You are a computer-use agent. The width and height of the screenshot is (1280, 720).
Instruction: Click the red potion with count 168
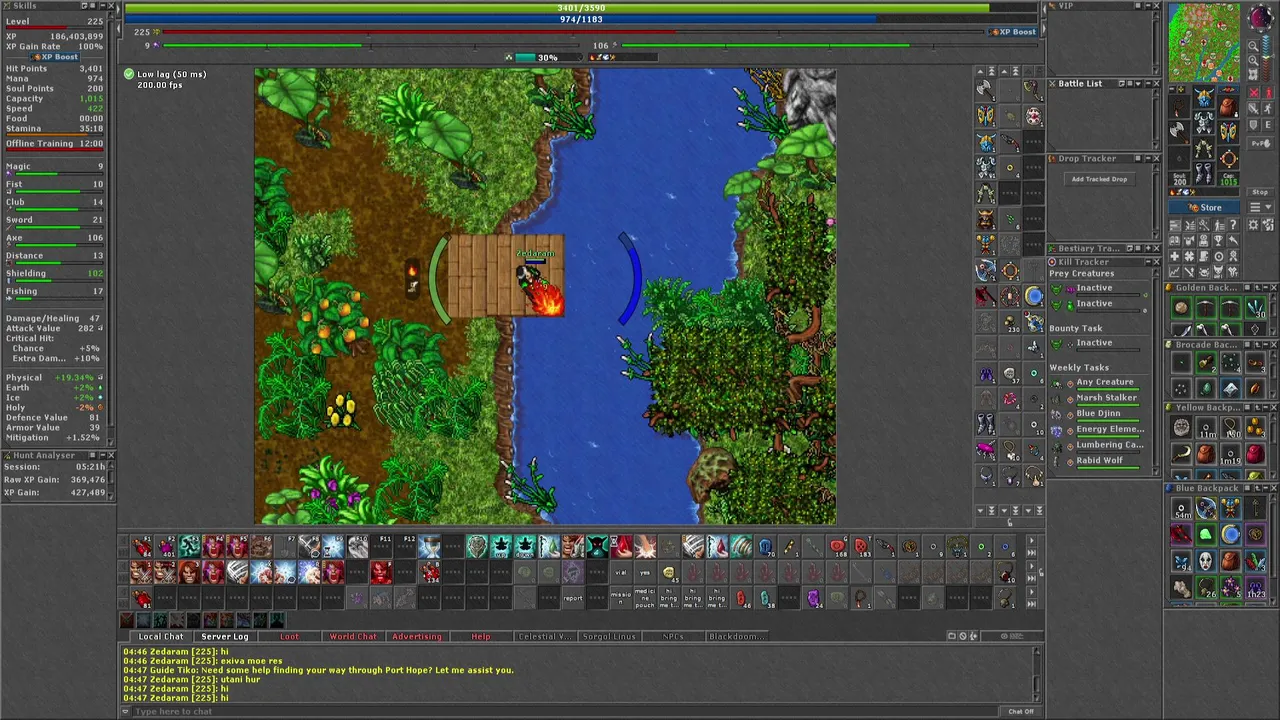pyautogui.click(x=837, y=547)
